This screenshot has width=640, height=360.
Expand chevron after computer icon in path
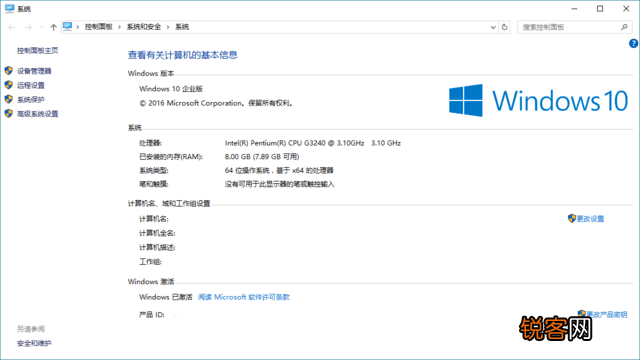coord(78,27)
